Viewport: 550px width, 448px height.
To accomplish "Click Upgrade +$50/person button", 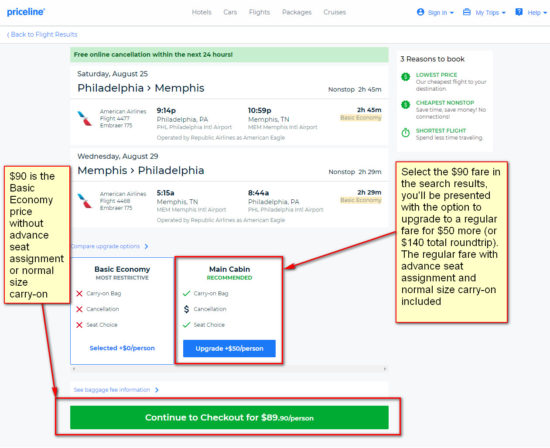I will pyautogui.click(x=229, y=348).
